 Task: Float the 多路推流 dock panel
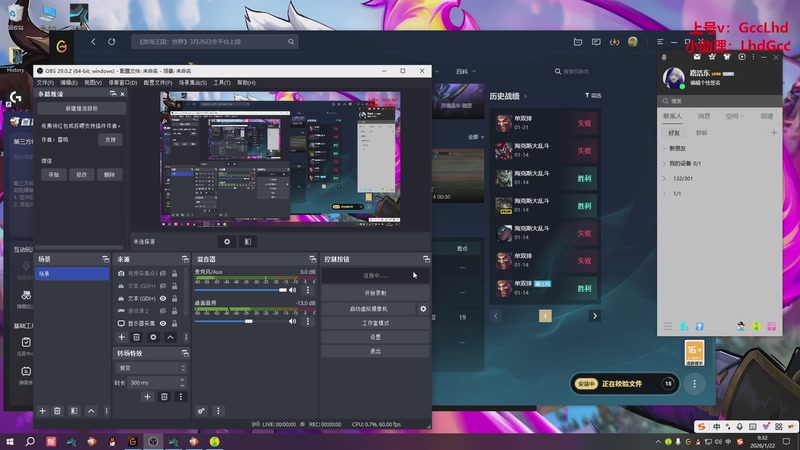[113, 94]
